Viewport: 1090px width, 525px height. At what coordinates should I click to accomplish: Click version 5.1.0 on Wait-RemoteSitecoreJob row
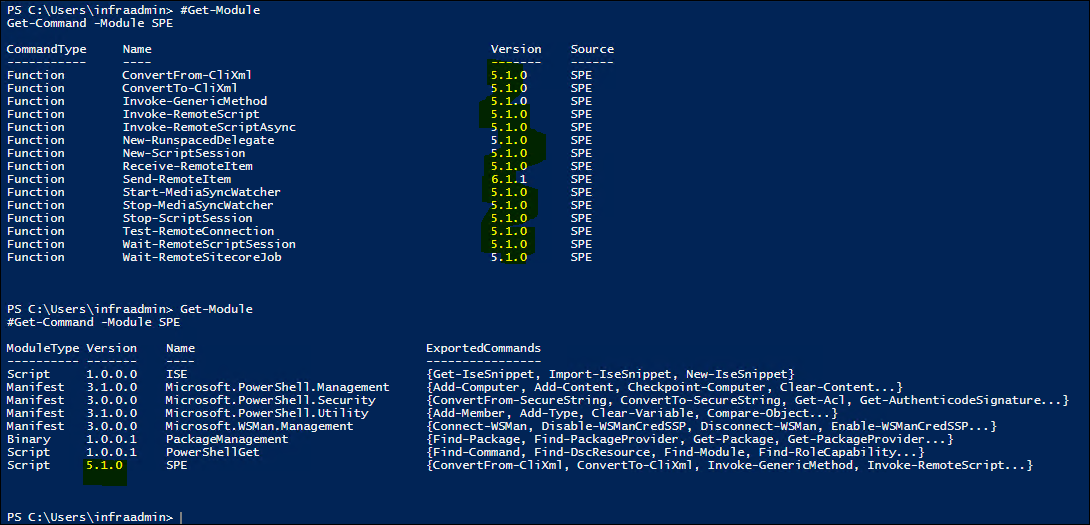509,257
